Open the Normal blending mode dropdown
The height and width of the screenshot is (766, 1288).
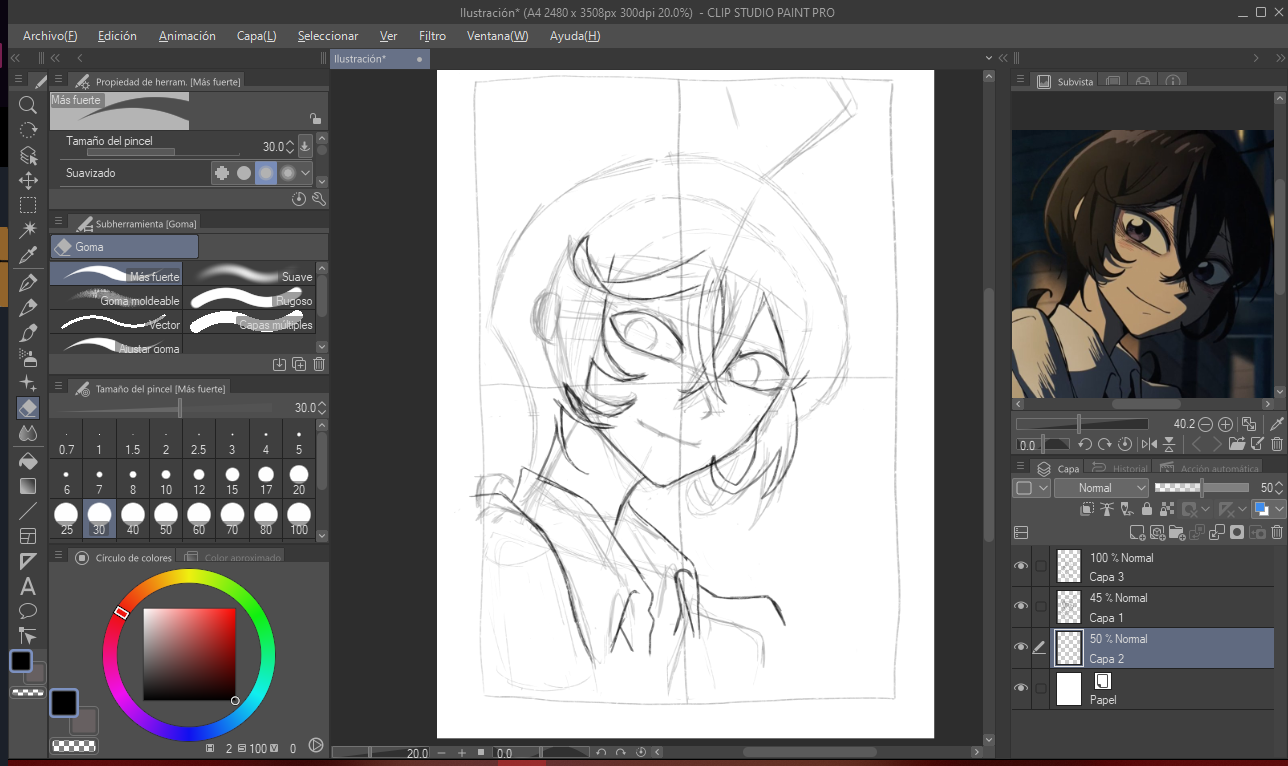click(1100, 488)
